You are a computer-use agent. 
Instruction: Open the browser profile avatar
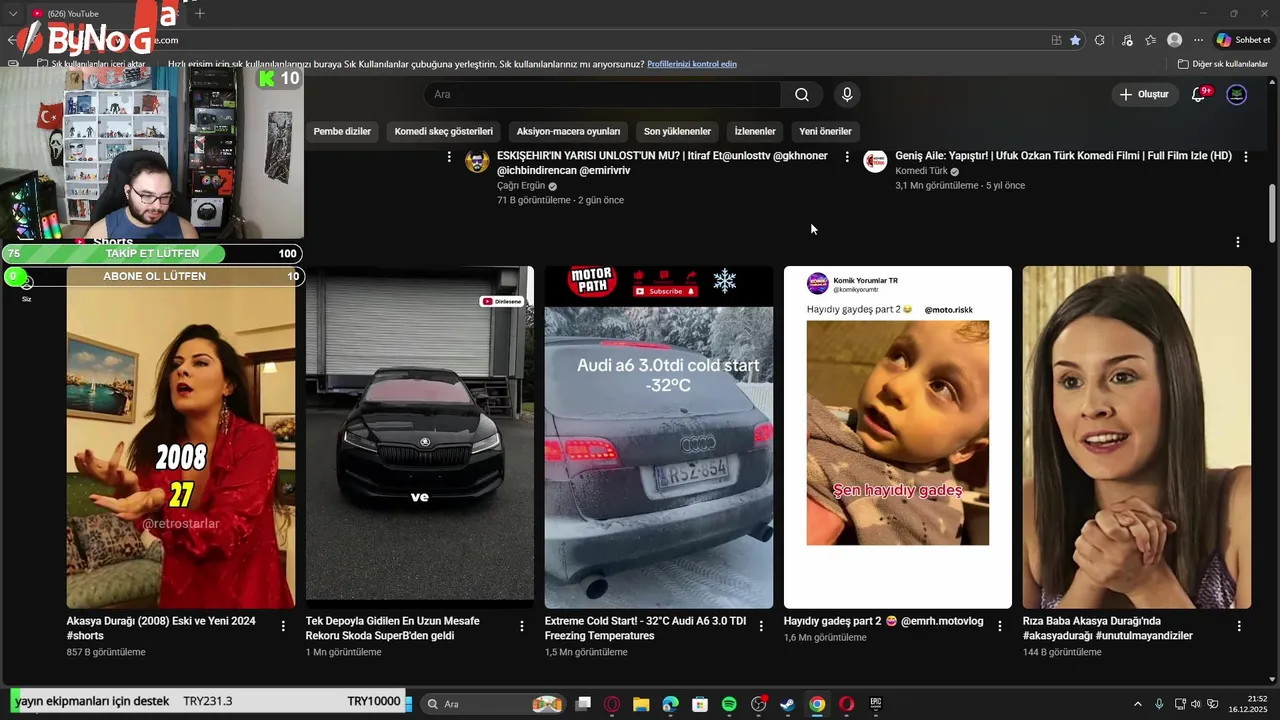(1175, 40)
